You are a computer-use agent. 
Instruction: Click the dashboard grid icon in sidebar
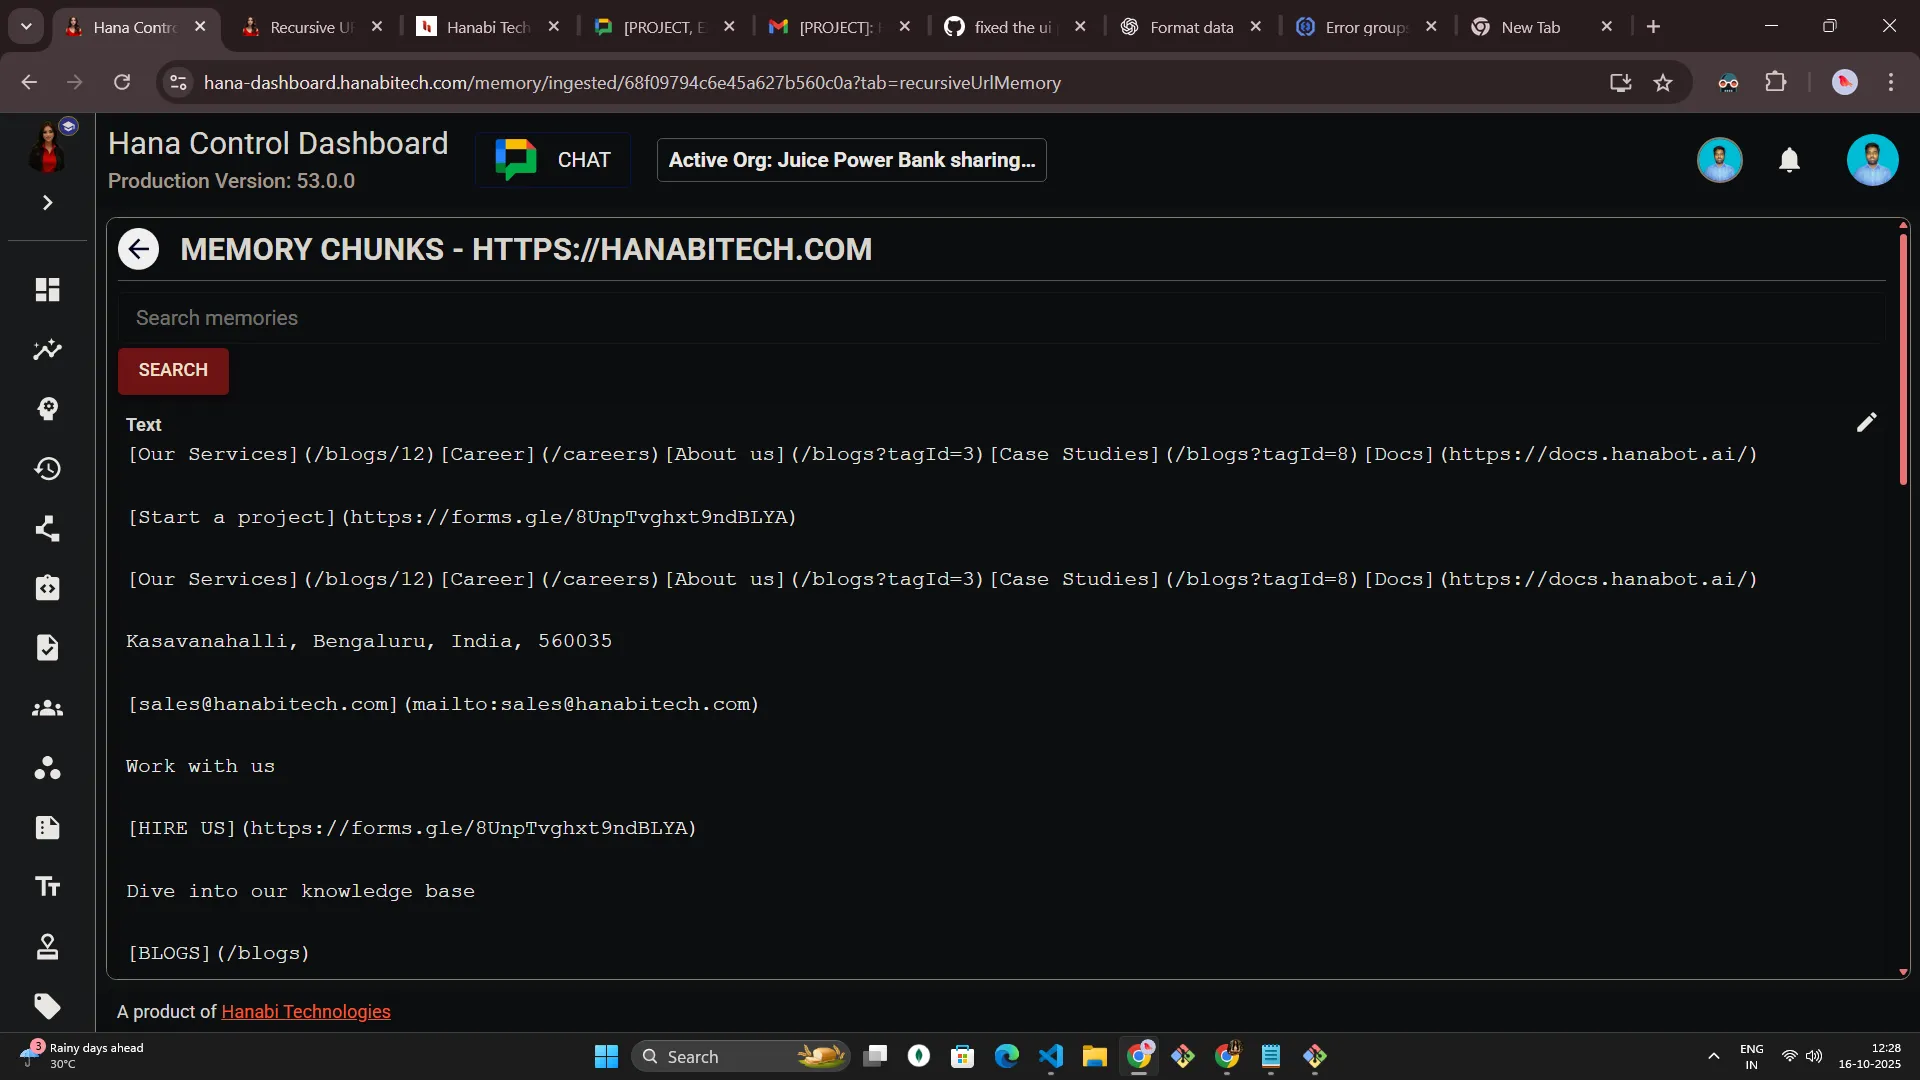point(47,290)
